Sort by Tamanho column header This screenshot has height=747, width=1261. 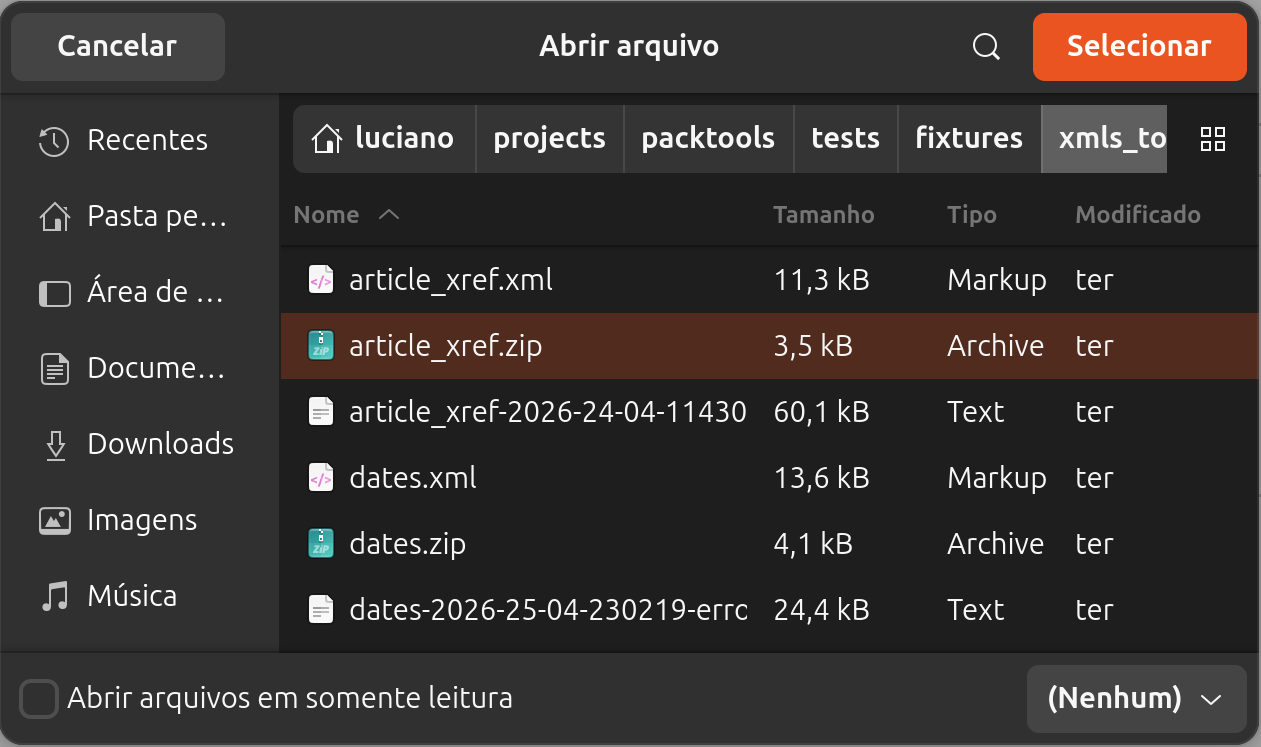(824, 215)
